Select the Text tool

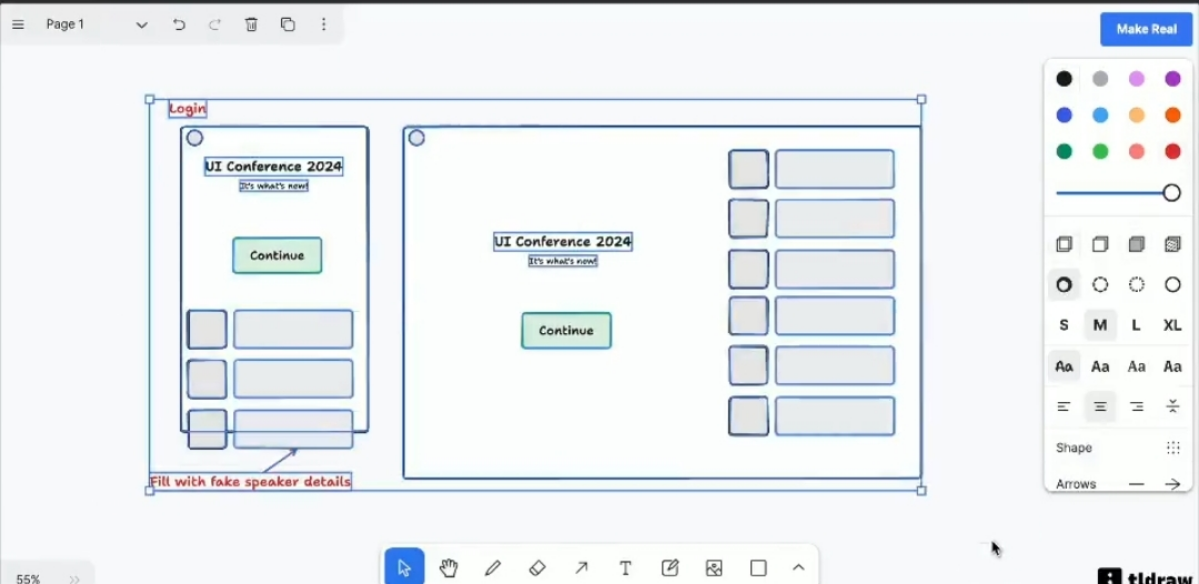(625, 568)
